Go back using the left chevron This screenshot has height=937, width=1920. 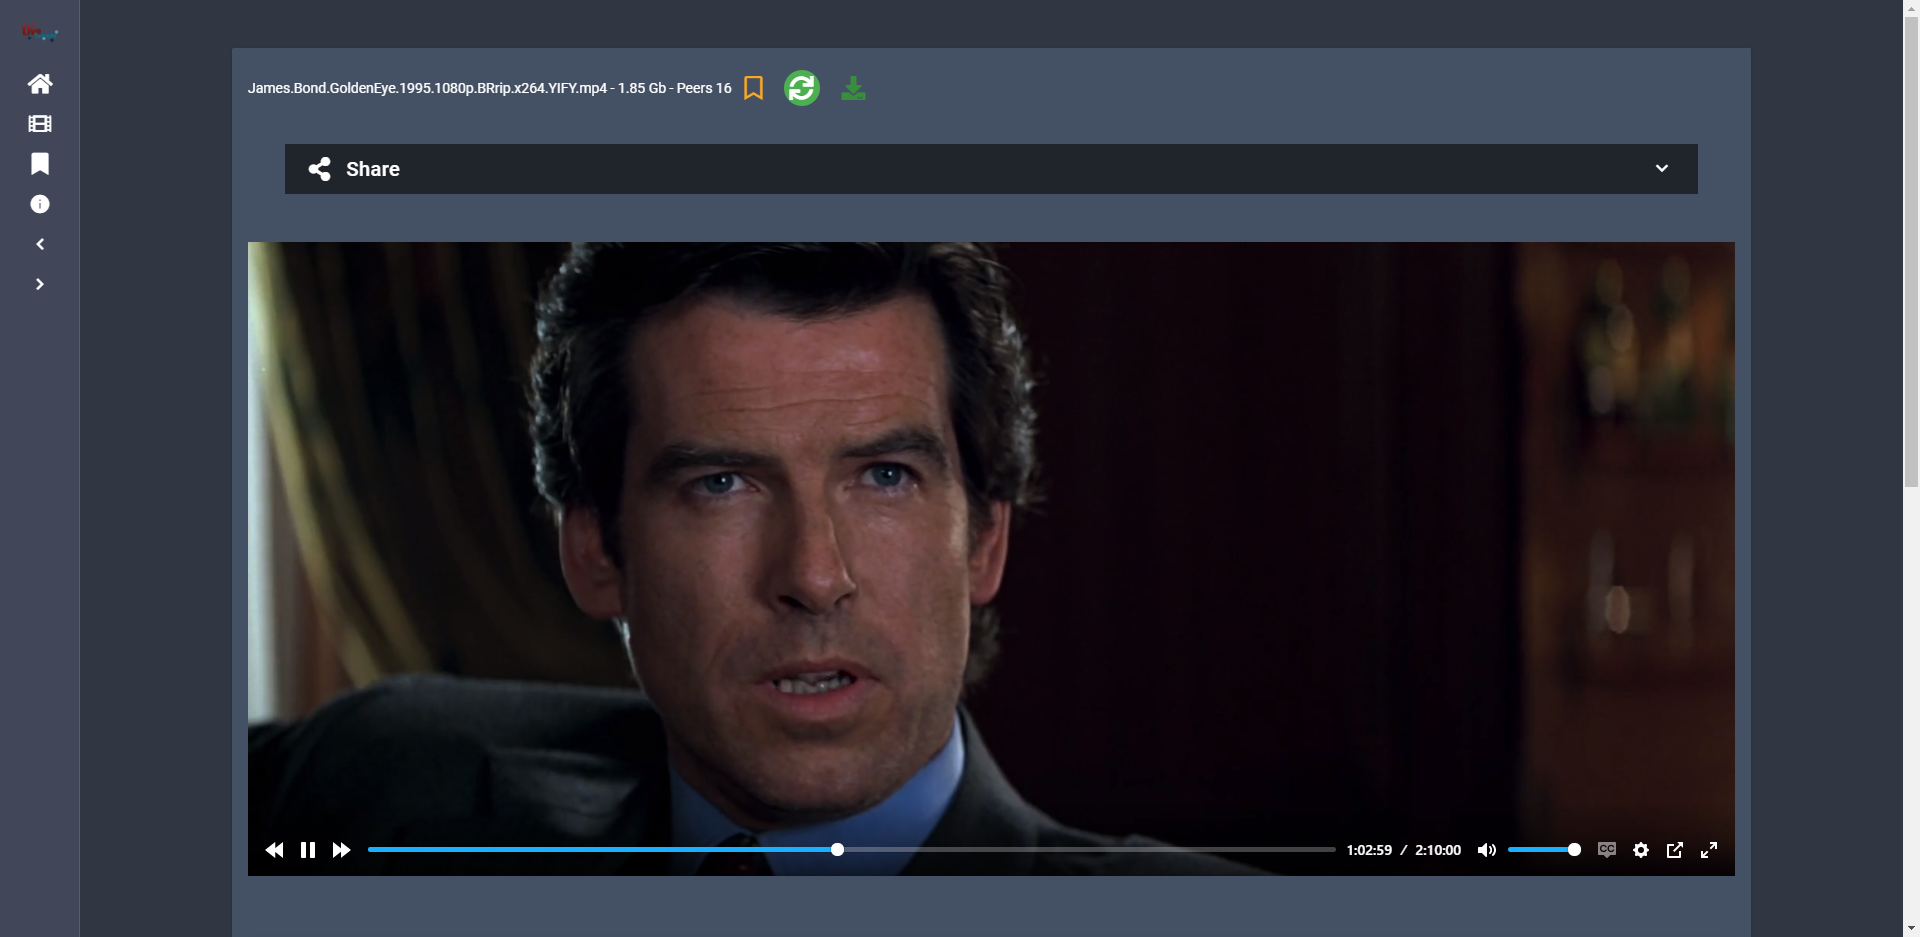coord(40,244)
